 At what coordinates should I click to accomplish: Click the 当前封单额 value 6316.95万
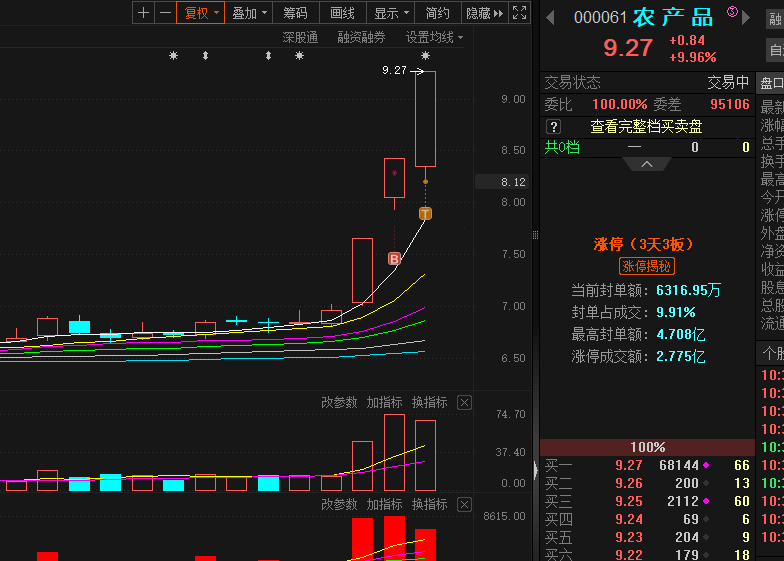tap(688, 290)
